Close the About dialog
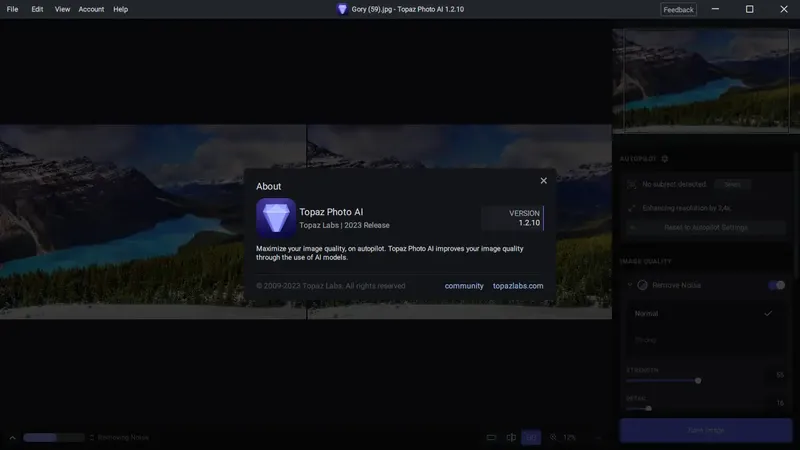Image resolution: width=800 pixels, height=450 pixels. pos(543,181)
